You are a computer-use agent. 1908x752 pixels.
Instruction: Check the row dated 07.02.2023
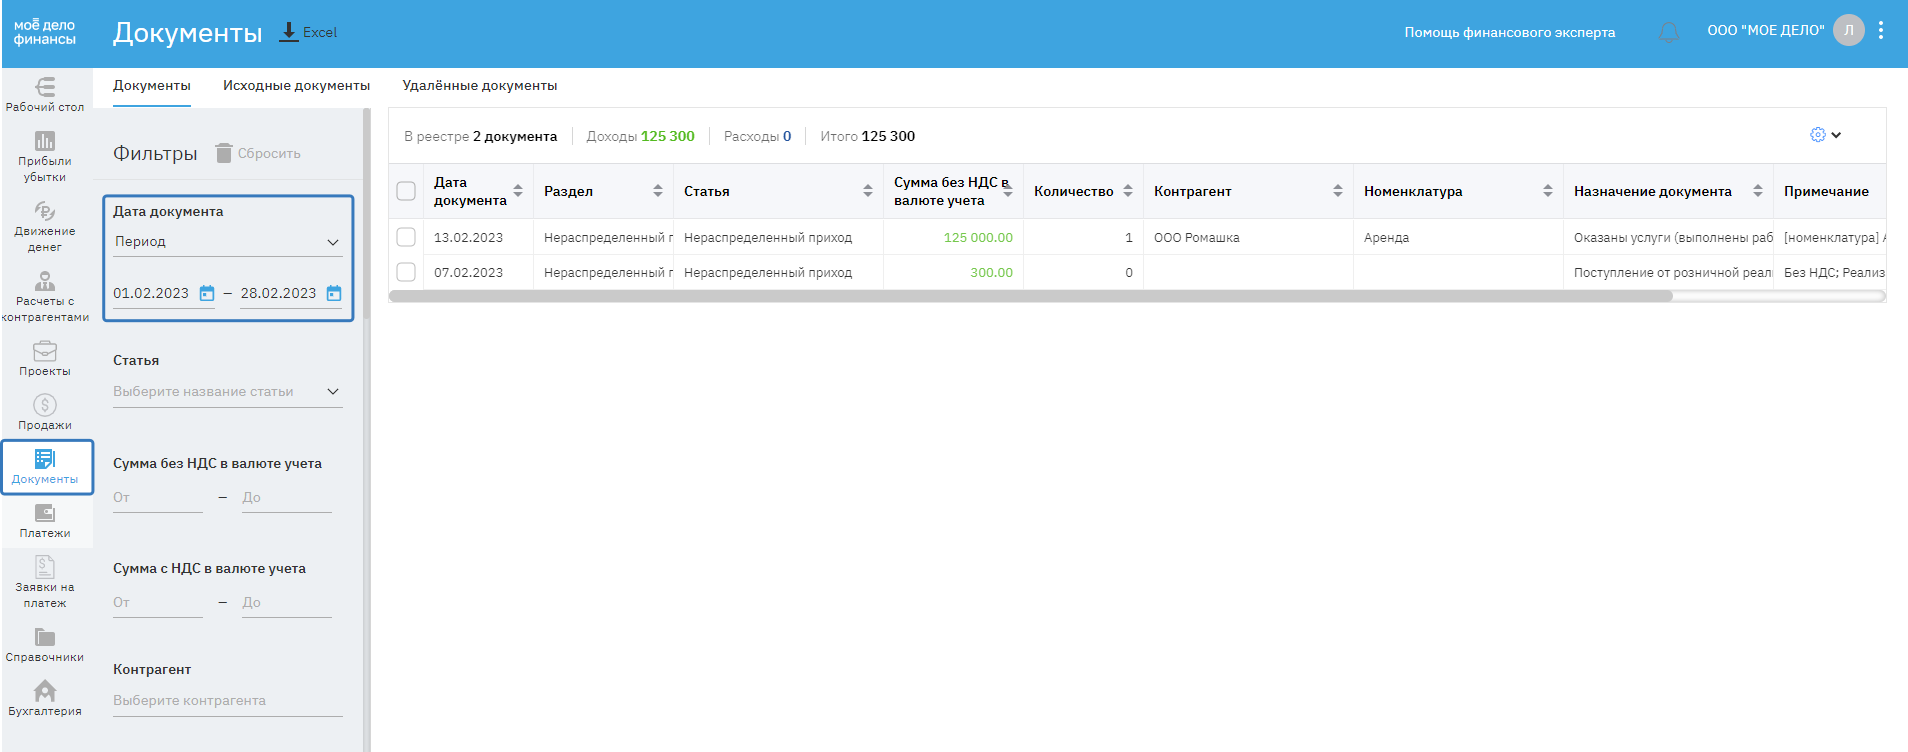pyautogui.click(x=406, y=272)
